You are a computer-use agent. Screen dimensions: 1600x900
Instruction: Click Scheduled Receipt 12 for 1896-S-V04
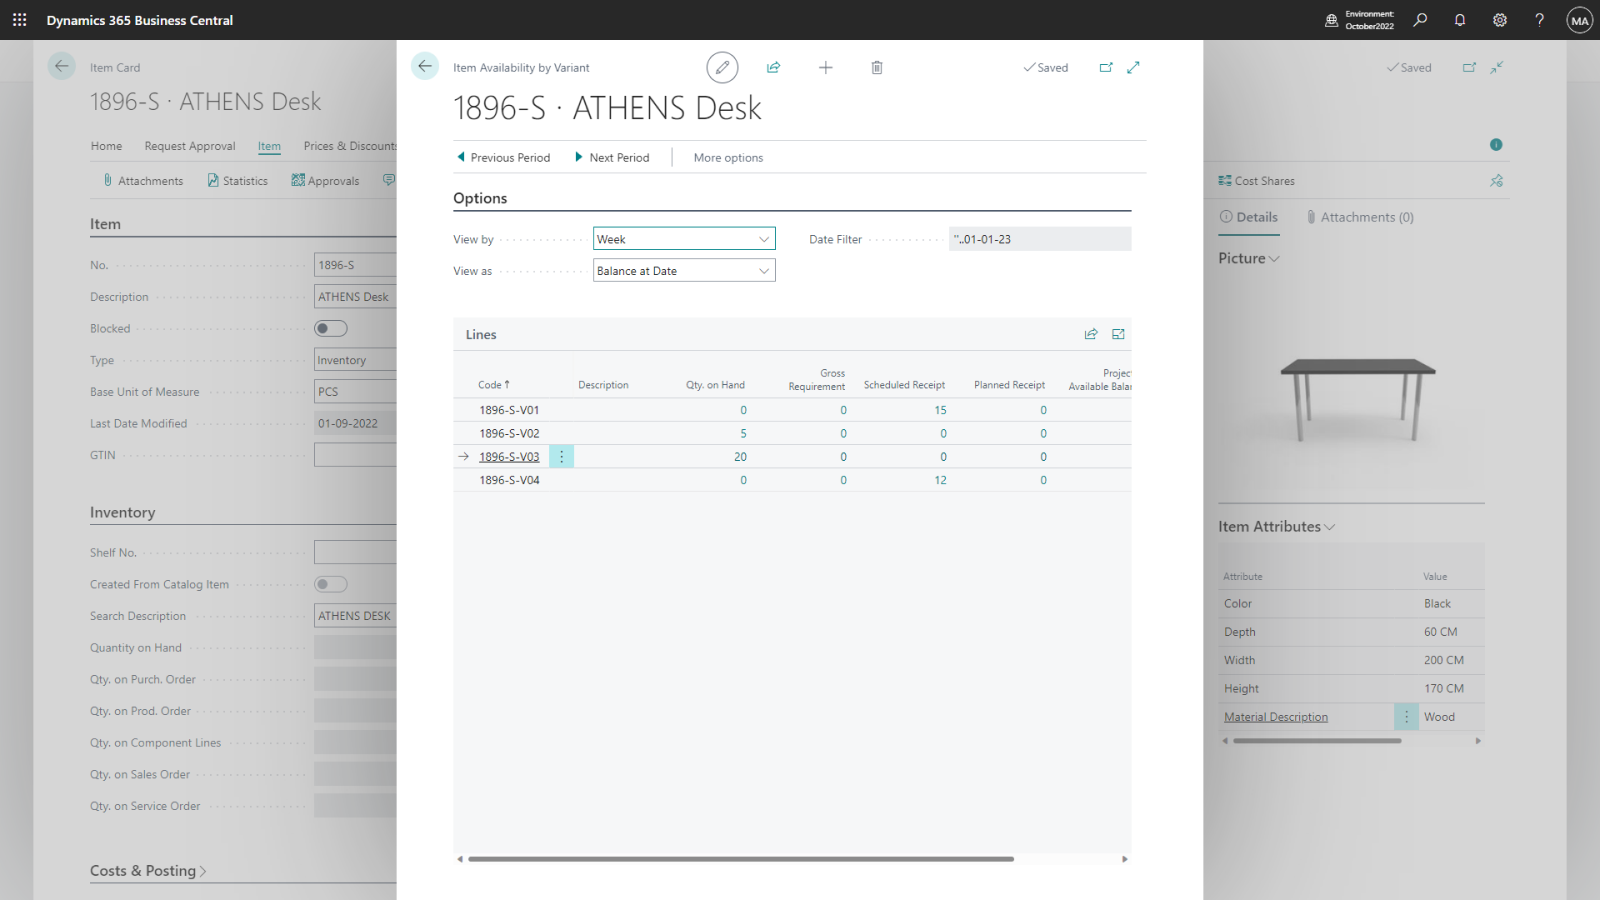click(x=940, y=480)
